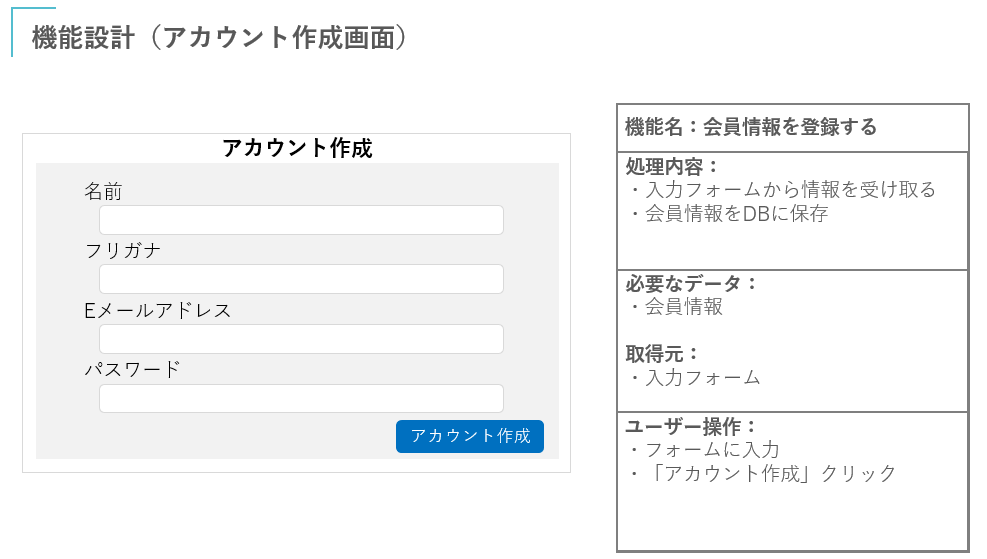Click the Eメールアドレス label
The image size is (987, 559).
158,310
